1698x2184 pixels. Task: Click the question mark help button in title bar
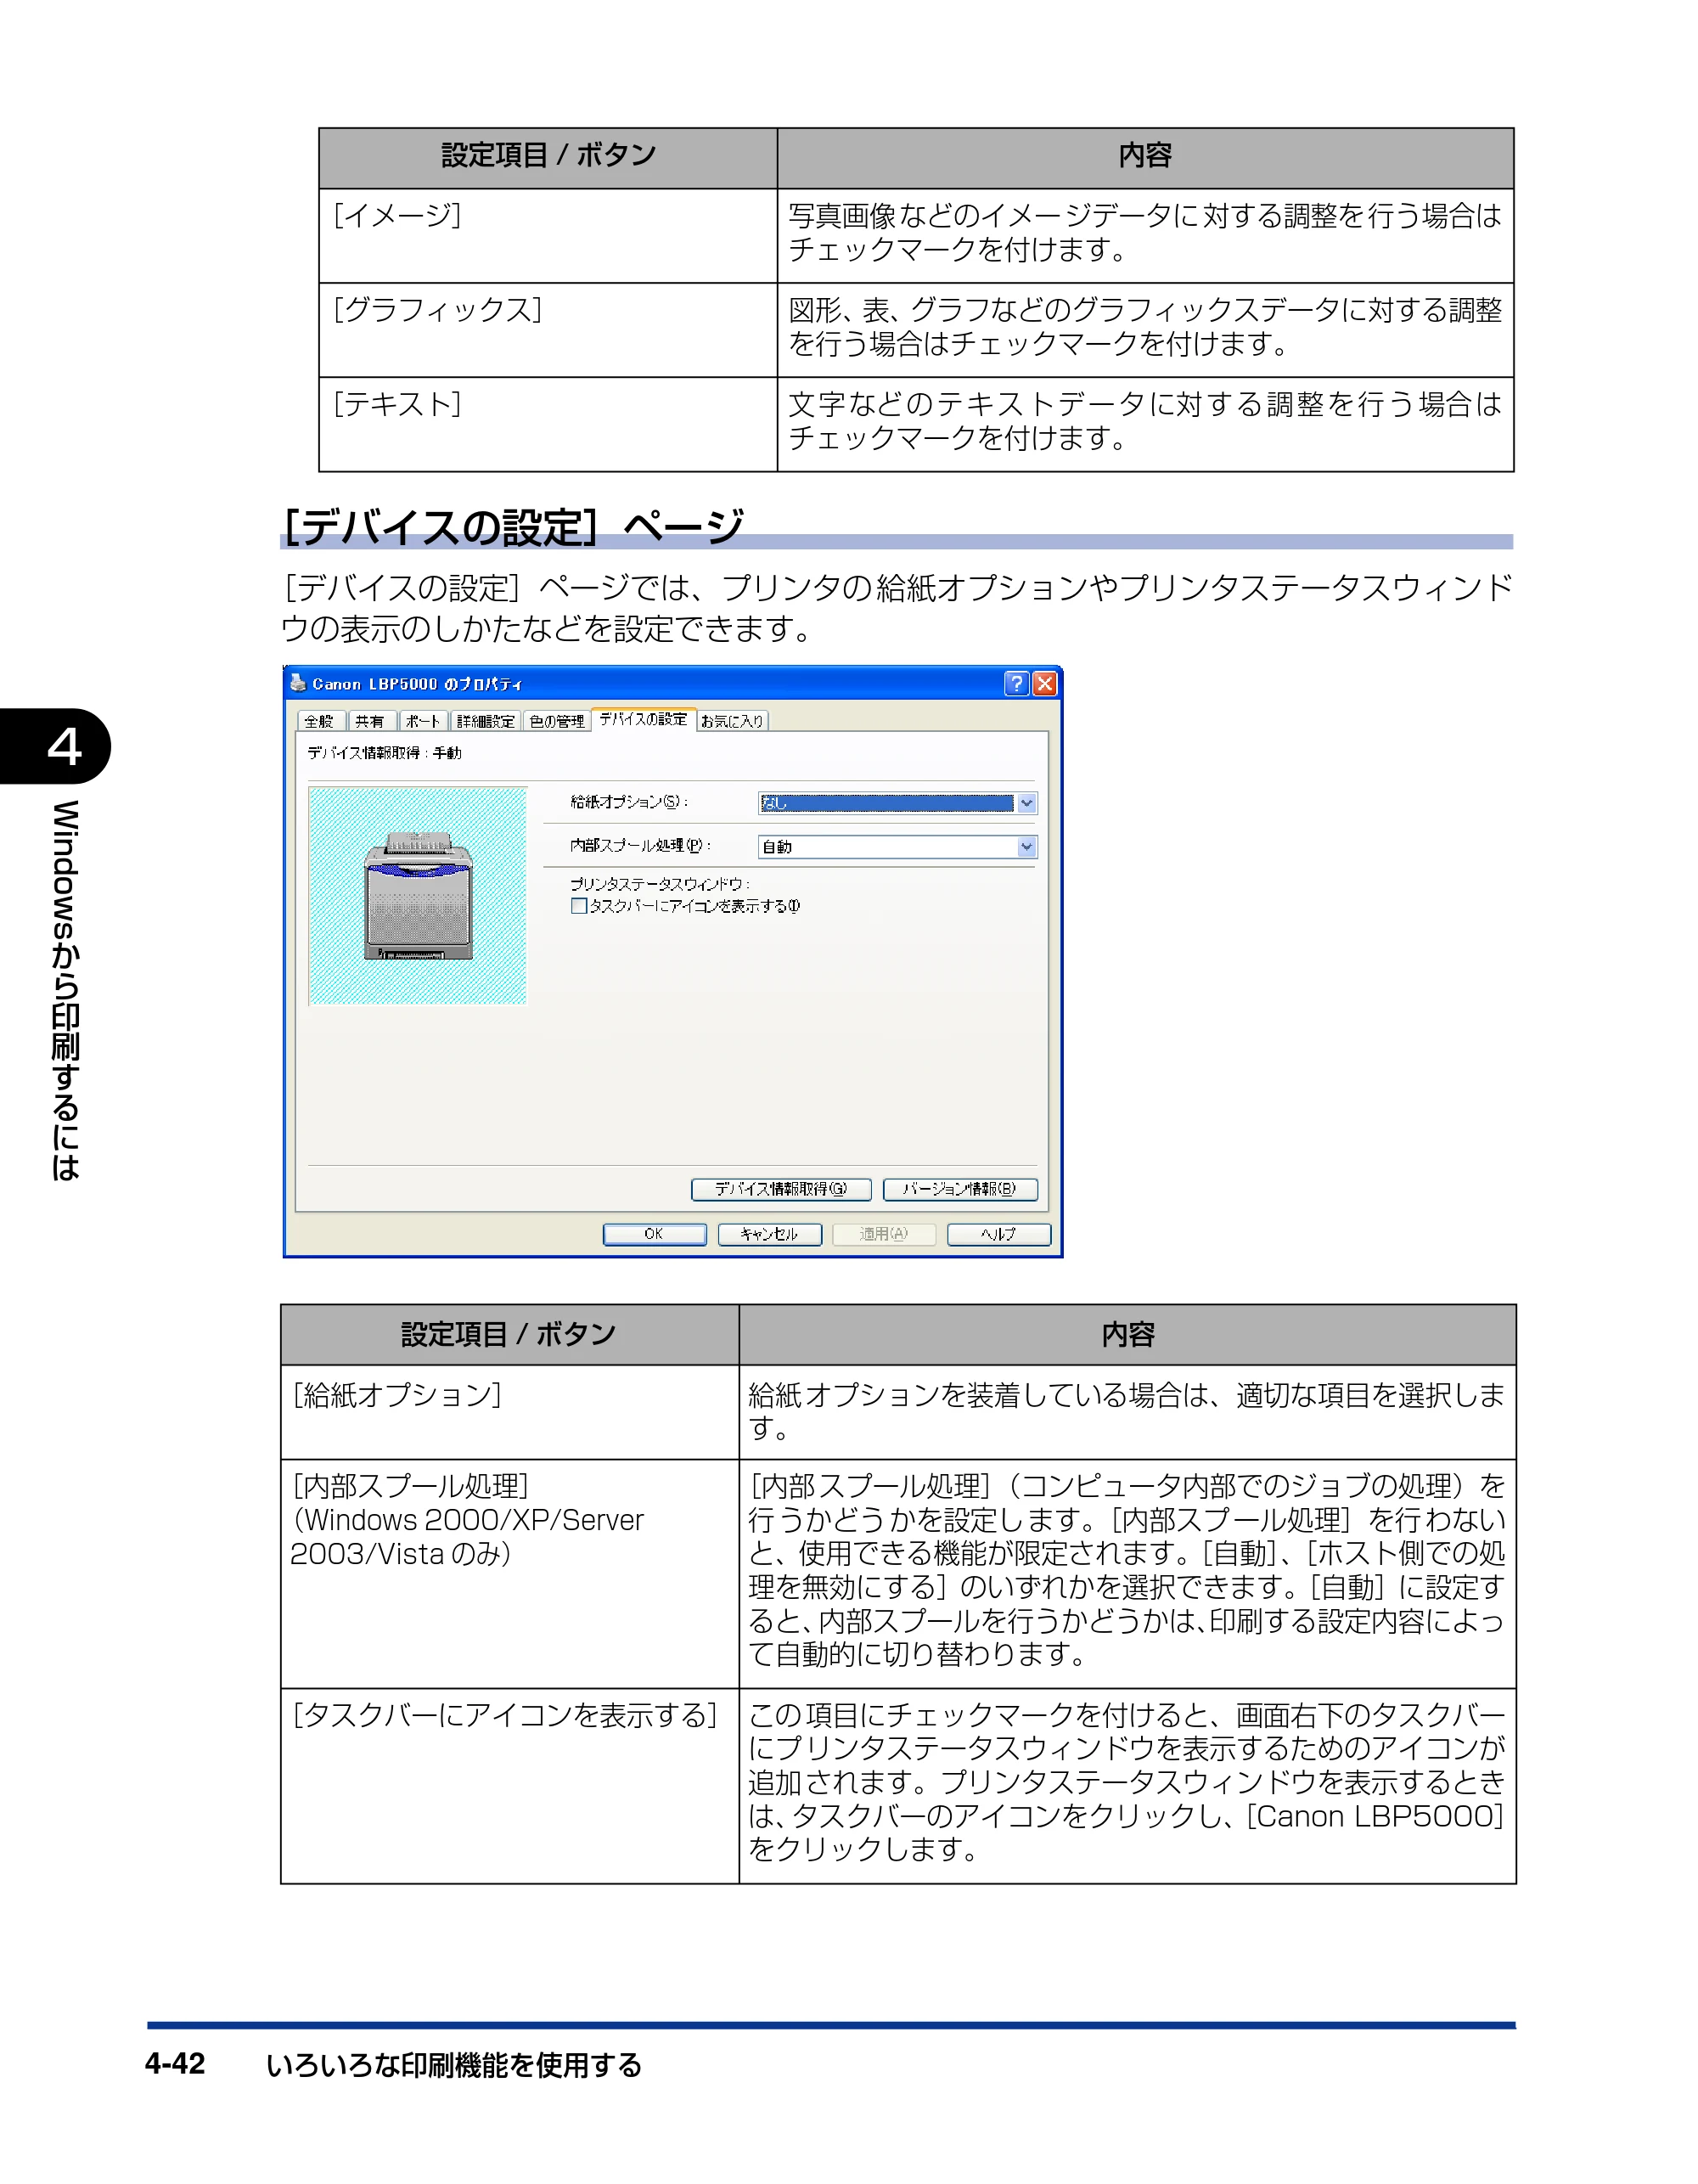pyautogui.click(x=1016, y=683)
